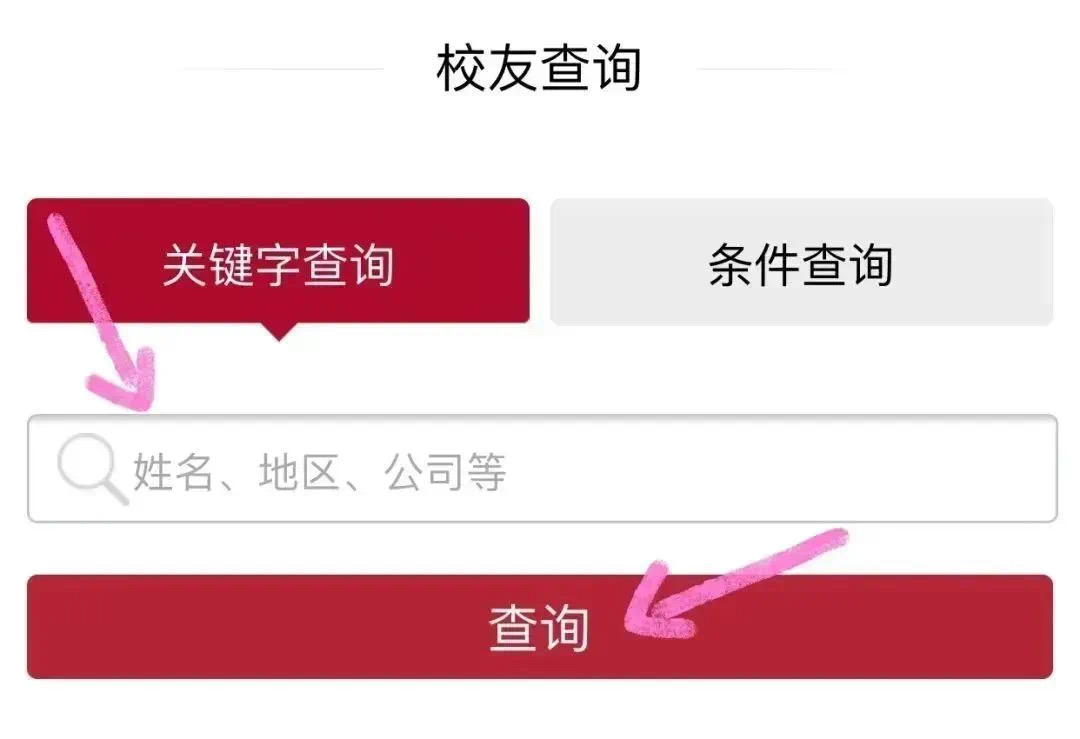Click the decorative line right of 校友查询
Screen dimensions: 1080x739
tap(765, 69)
